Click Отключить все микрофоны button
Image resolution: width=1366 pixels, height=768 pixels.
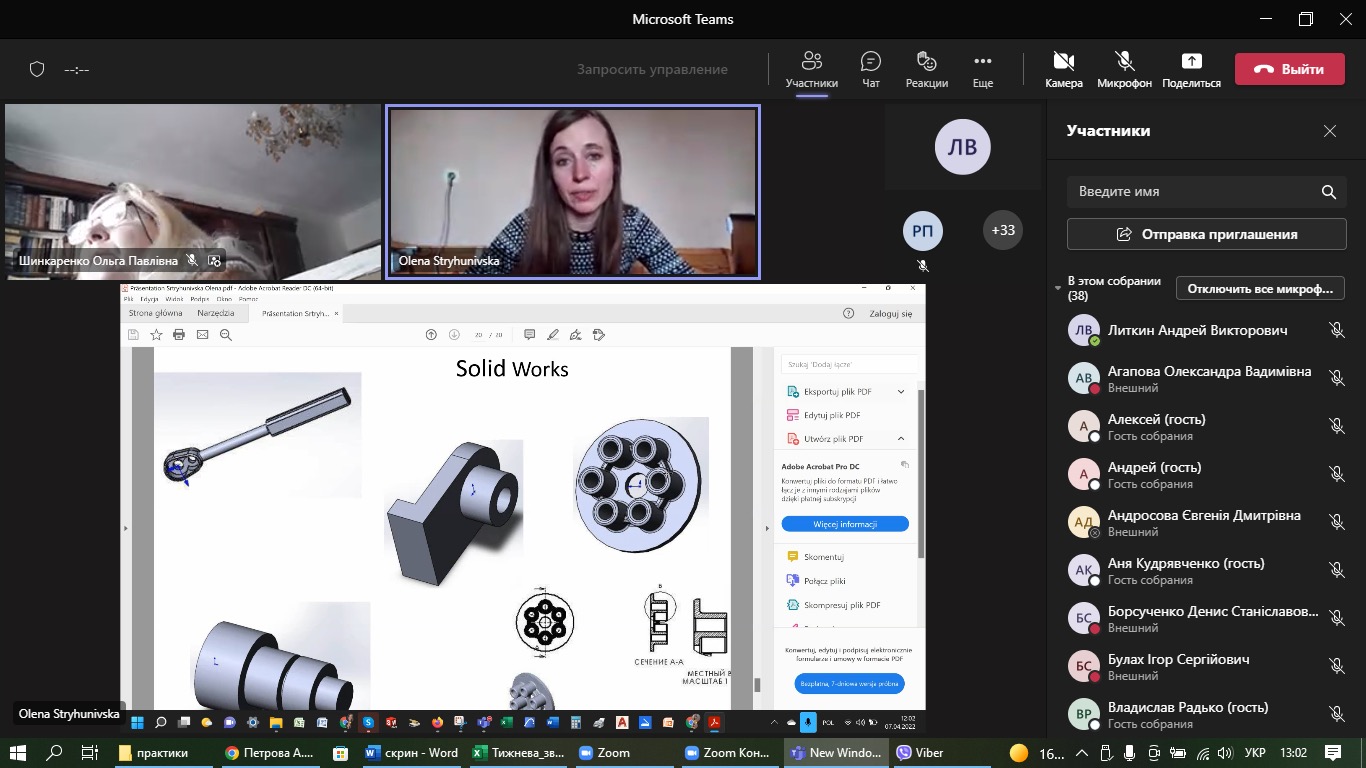click(1259, 288)
